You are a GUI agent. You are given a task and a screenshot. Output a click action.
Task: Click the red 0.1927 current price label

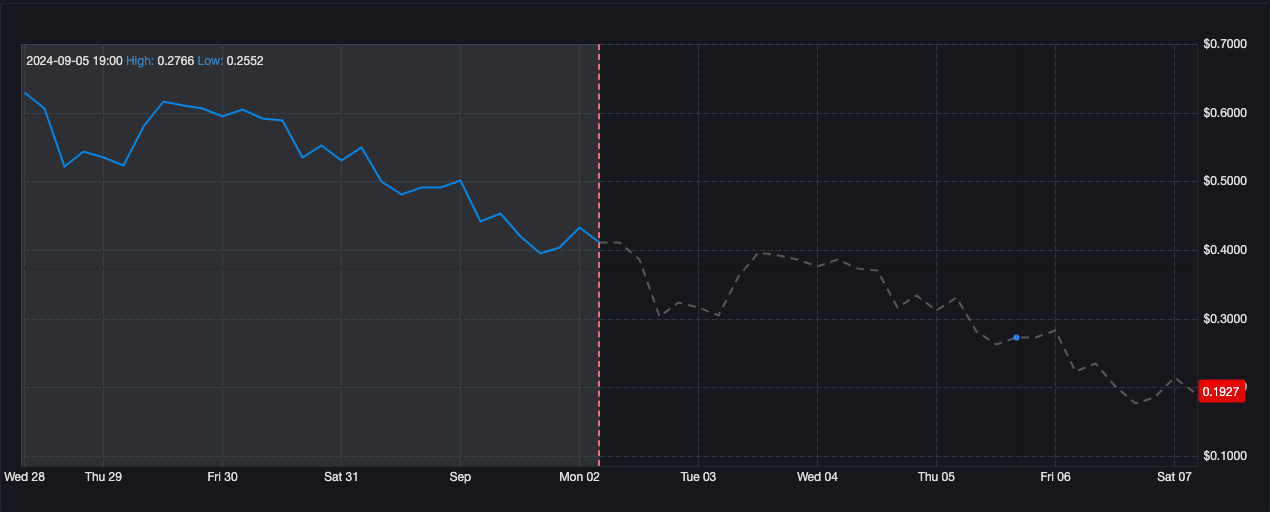click(x=1220, y=392)
